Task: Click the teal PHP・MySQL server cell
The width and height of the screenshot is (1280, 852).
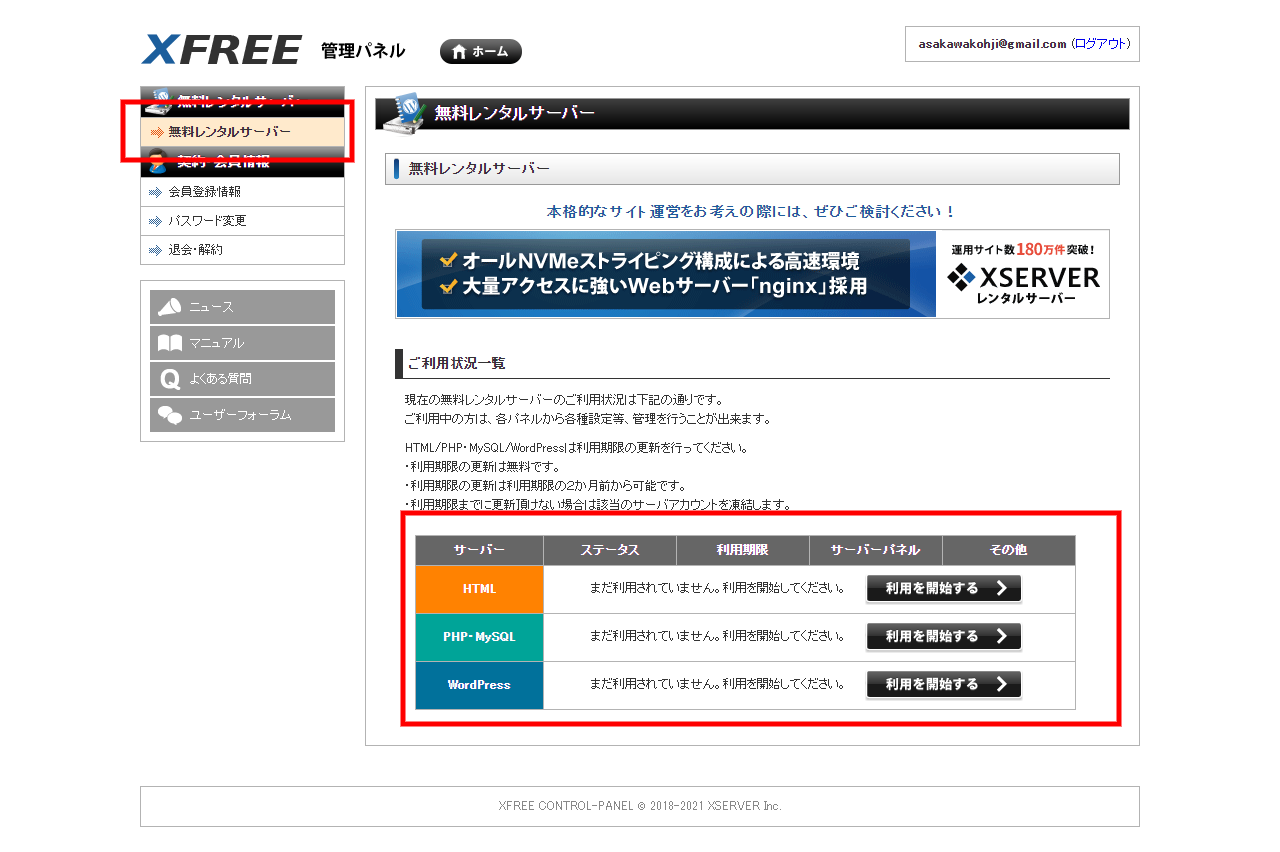Action: click(479, 637)
